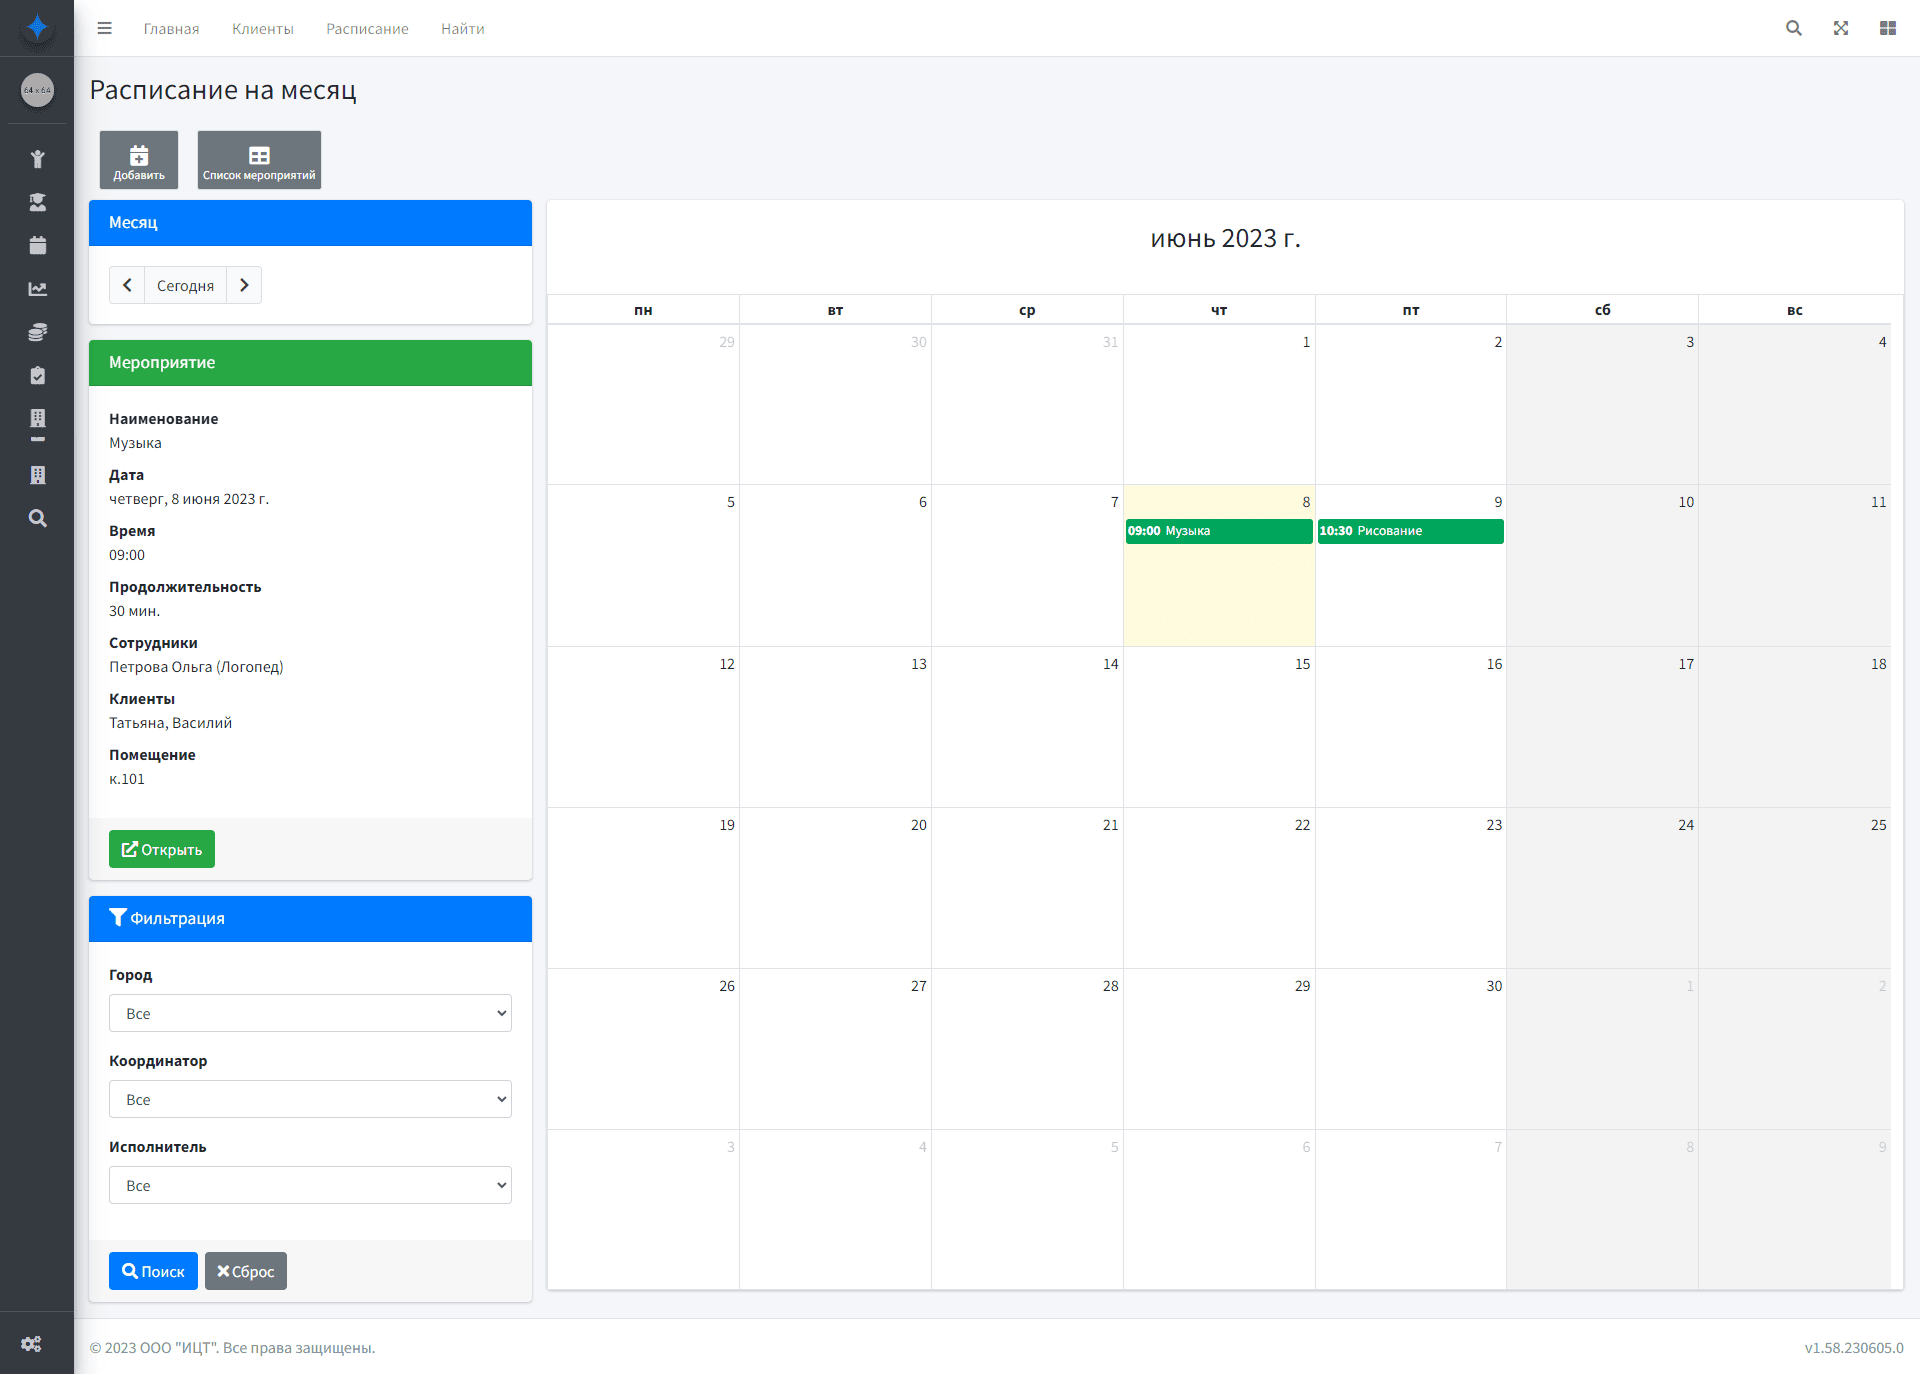The image size is (1920, 1375).
Task: Click the clipboard check sidebar icon
Action: pos(37,375)
